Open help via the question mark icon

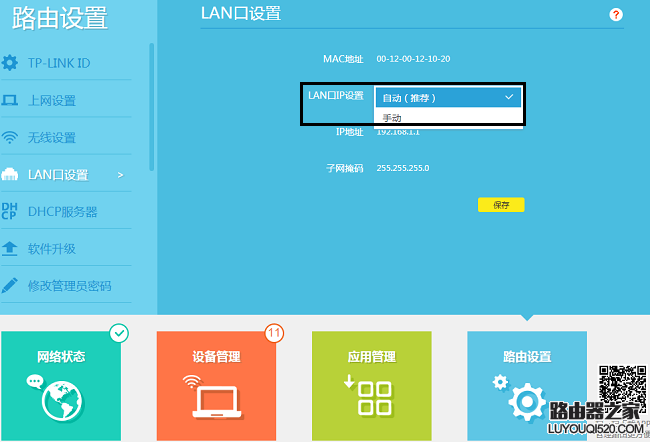(616, 15)
